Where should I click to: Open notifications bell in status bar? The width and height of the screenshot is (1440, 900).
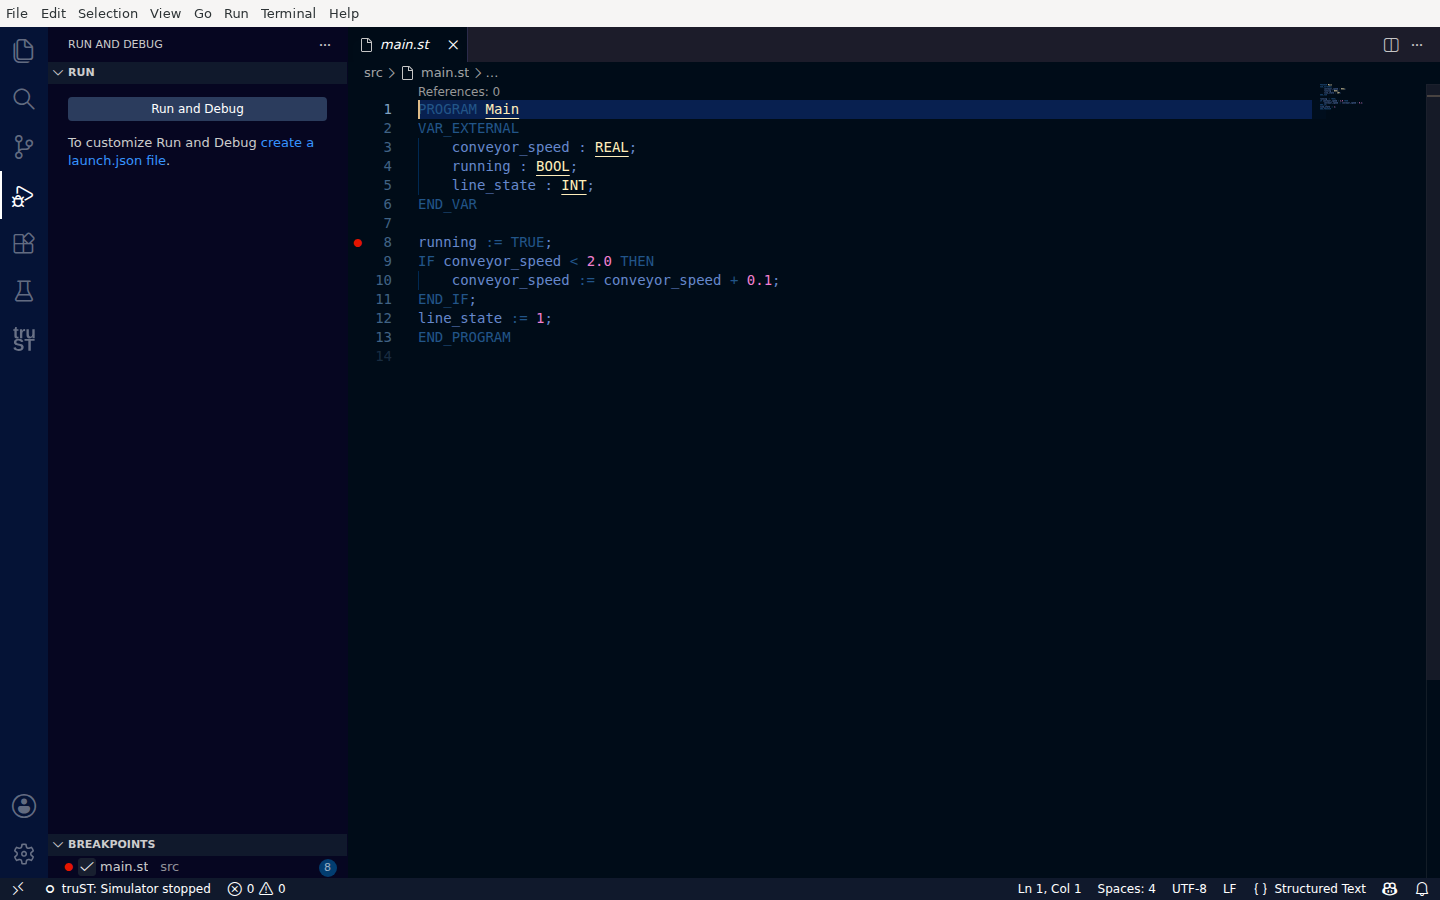pos(1422,888)
